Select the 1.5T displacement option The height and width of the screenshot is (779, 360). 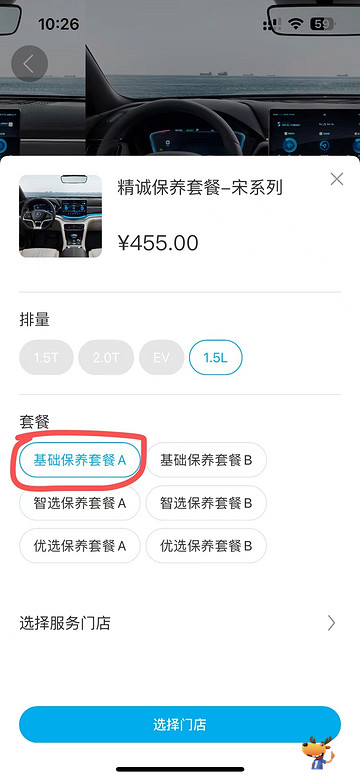click(x=46, y=357)
